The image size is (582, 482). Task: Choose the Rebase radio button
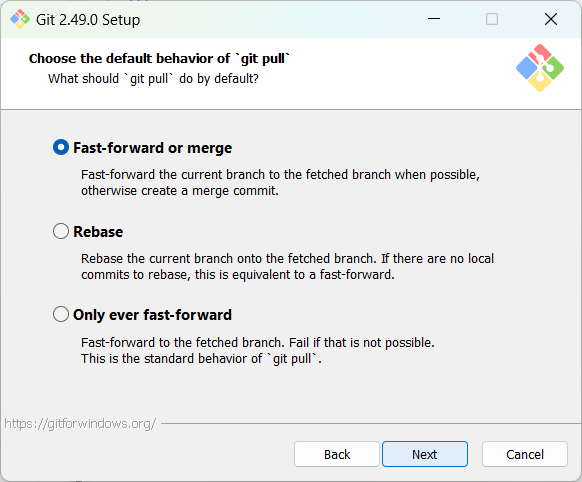coord(61,231)
